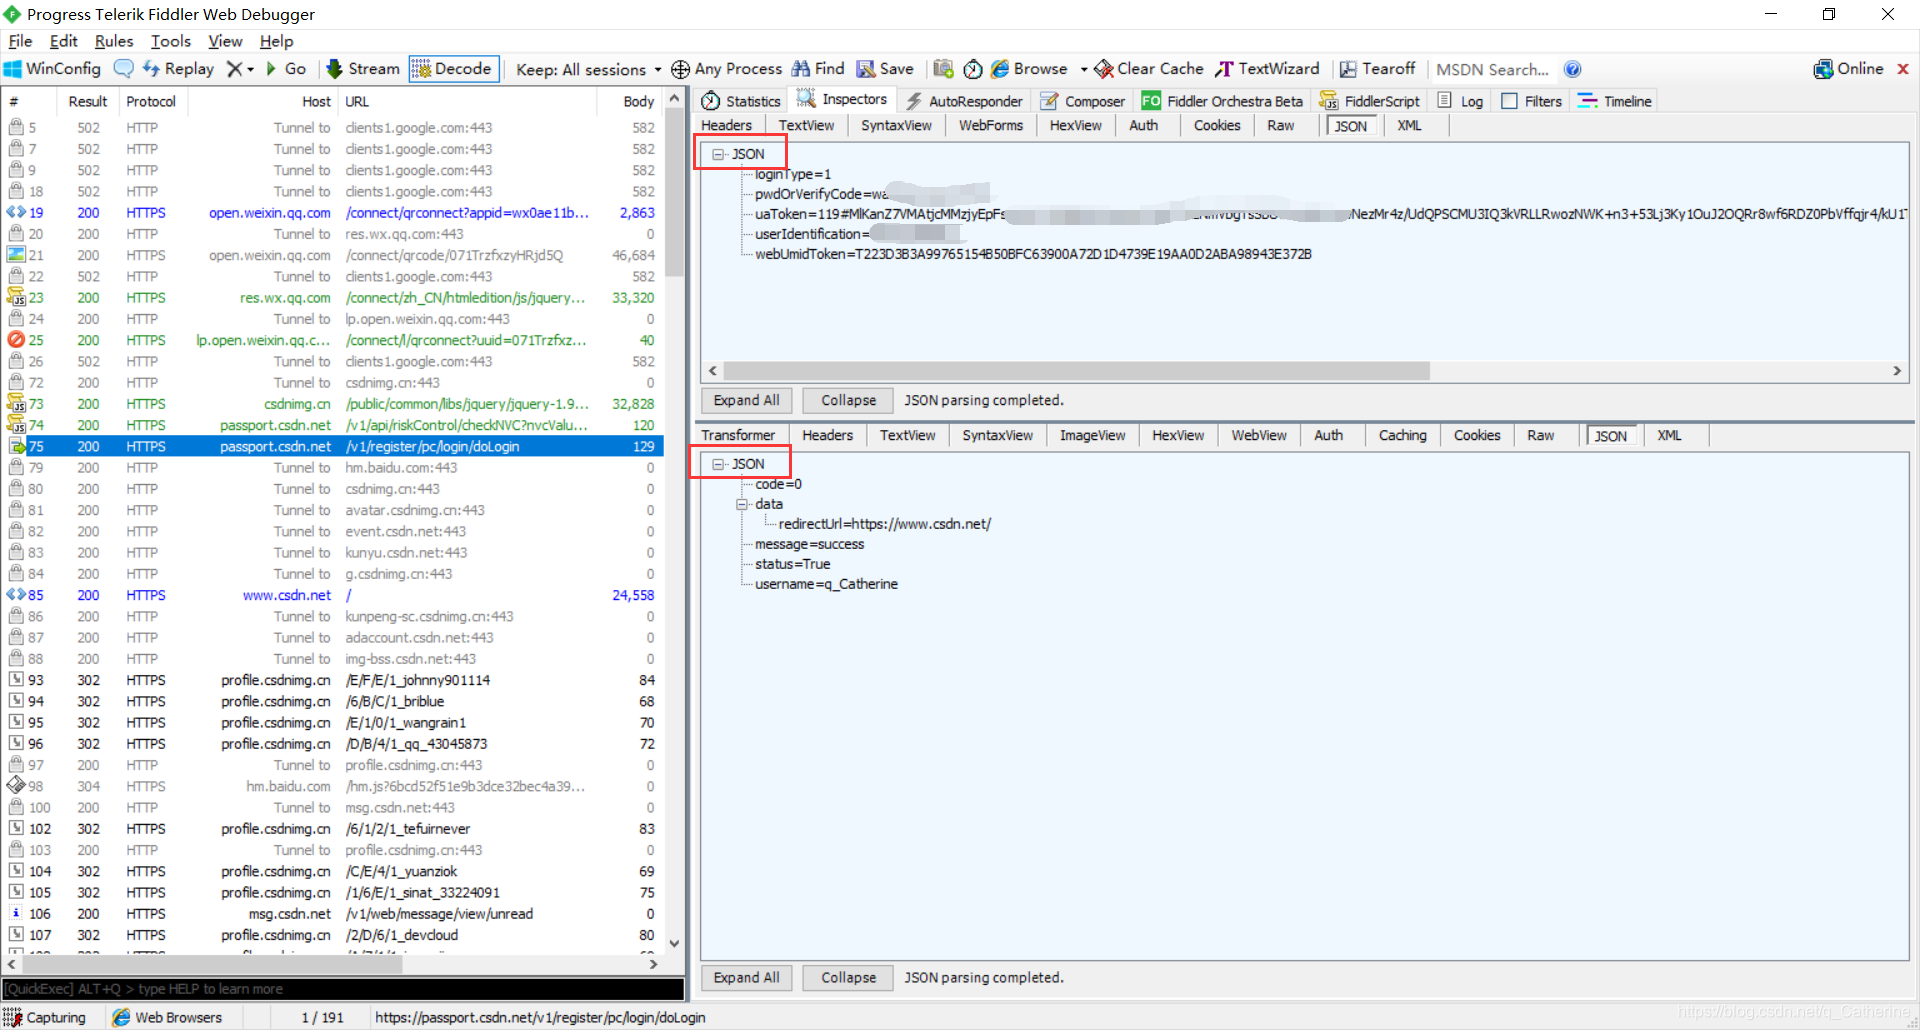Viewport: 1920px width, 1030px height.
Task: Switch to the Statistics tab
Action: 741,101
